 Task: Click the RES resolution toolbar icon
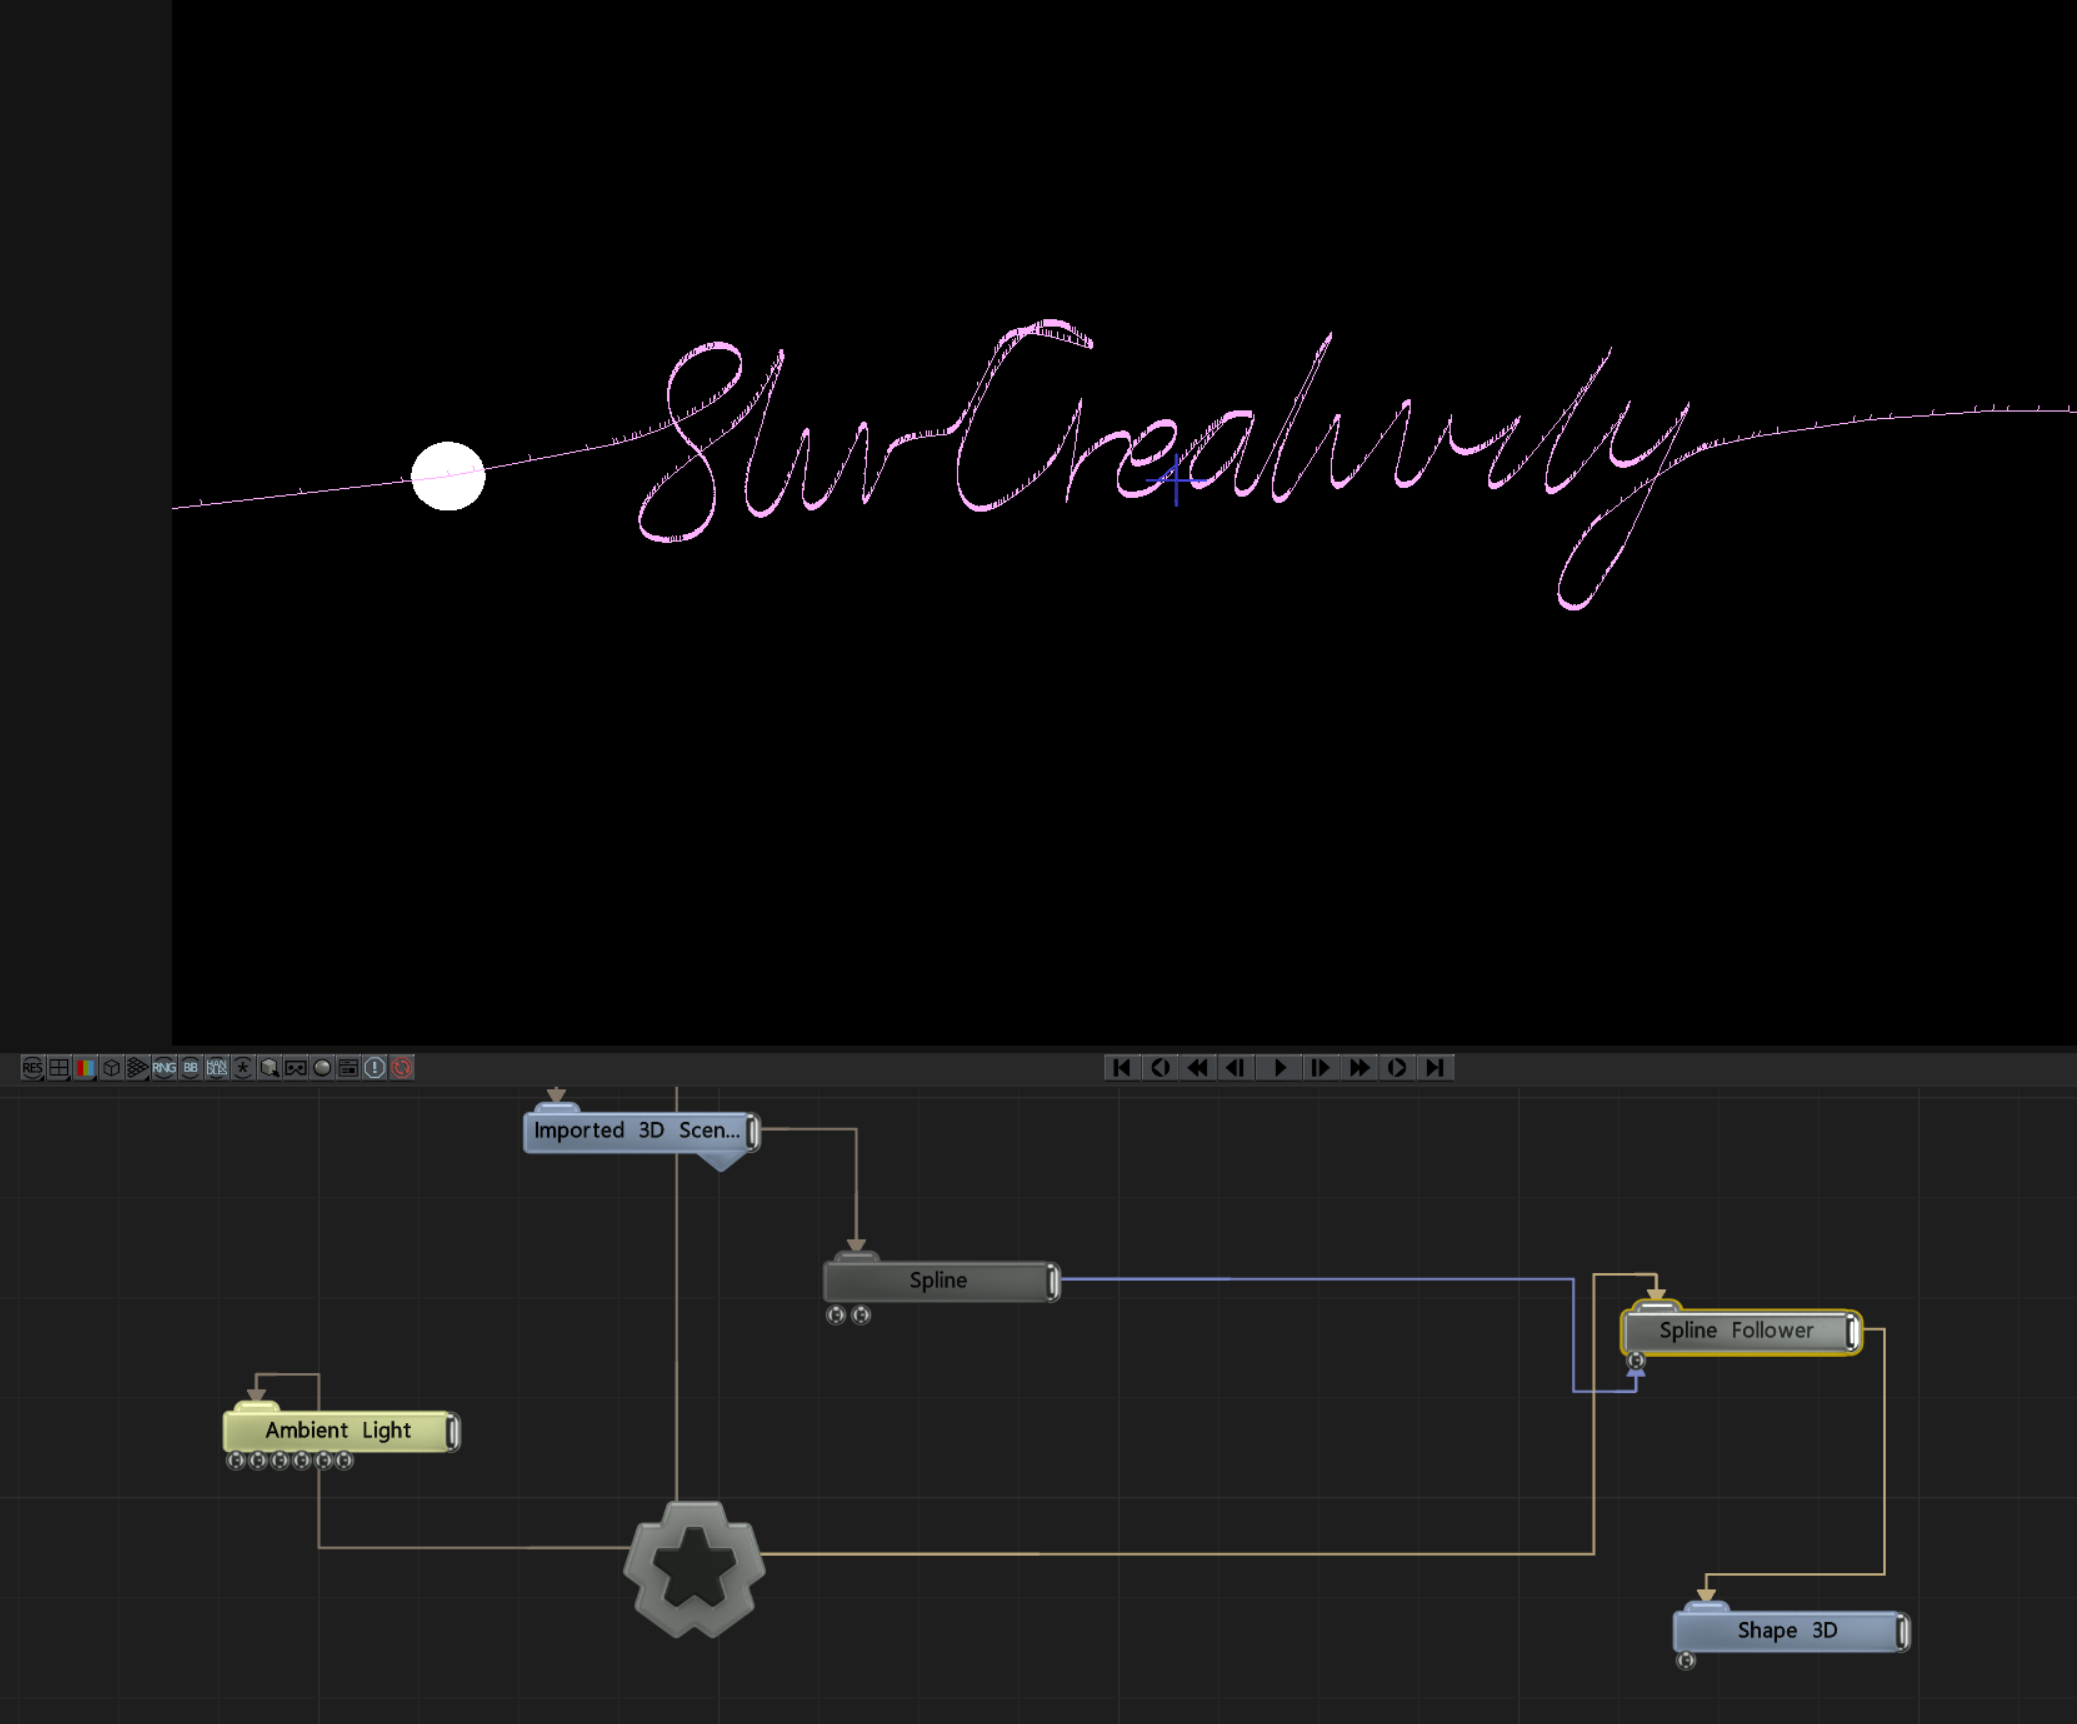tap(32, 1067)
